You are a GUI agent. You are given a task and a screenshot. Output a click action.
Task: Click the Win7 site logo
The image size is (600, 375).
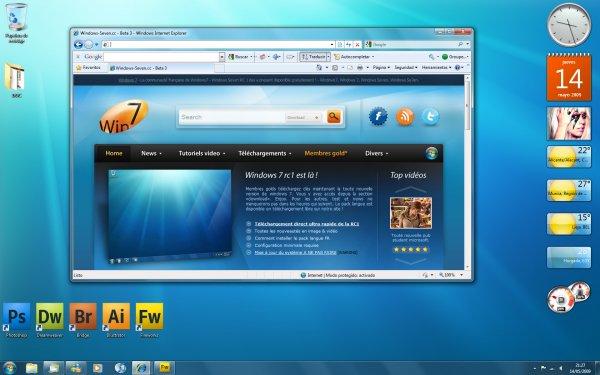123,117
